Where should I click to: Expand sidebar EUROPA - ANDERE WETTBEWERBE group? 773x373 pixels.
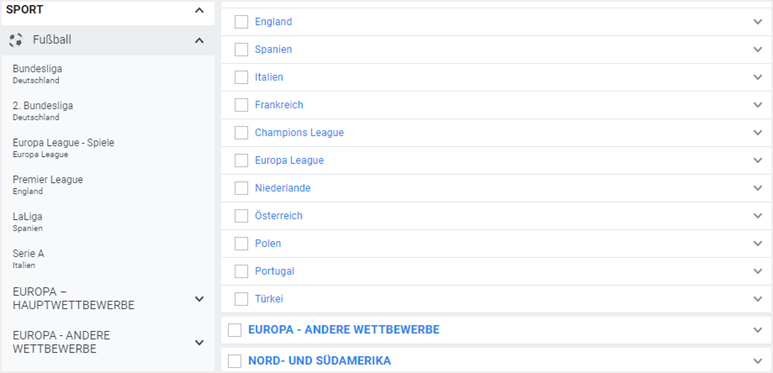[199, 342]
